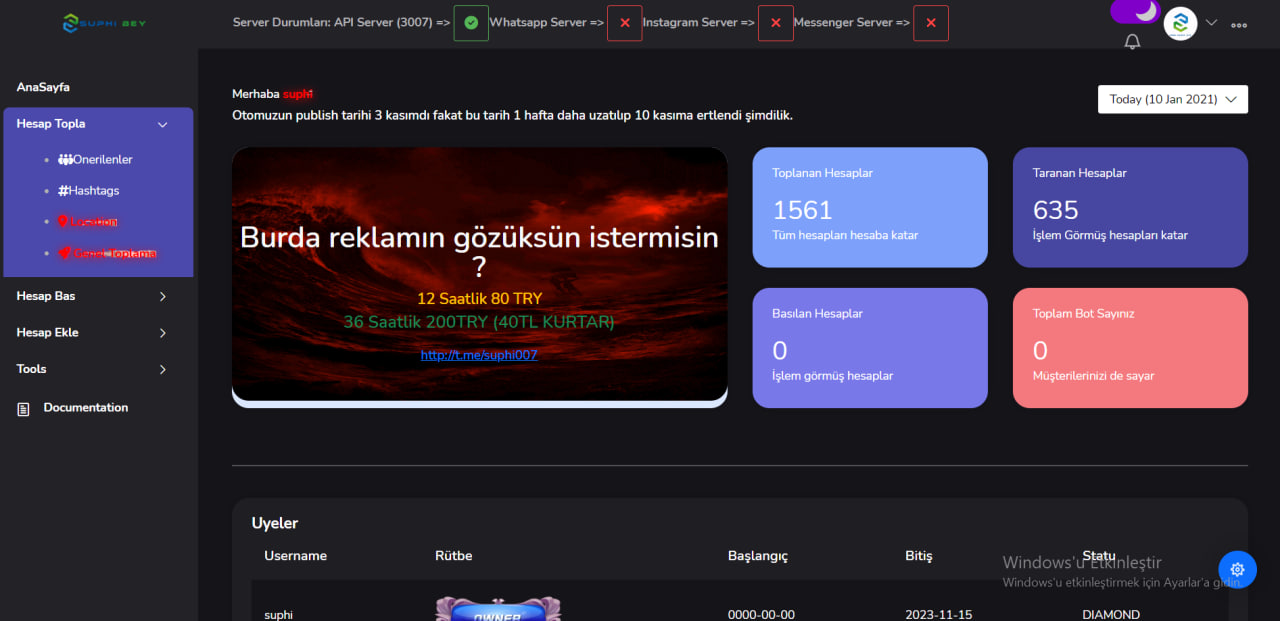Click the red X next to Messenger Server
1280x621 pixels.
click(x=931, y=23)
